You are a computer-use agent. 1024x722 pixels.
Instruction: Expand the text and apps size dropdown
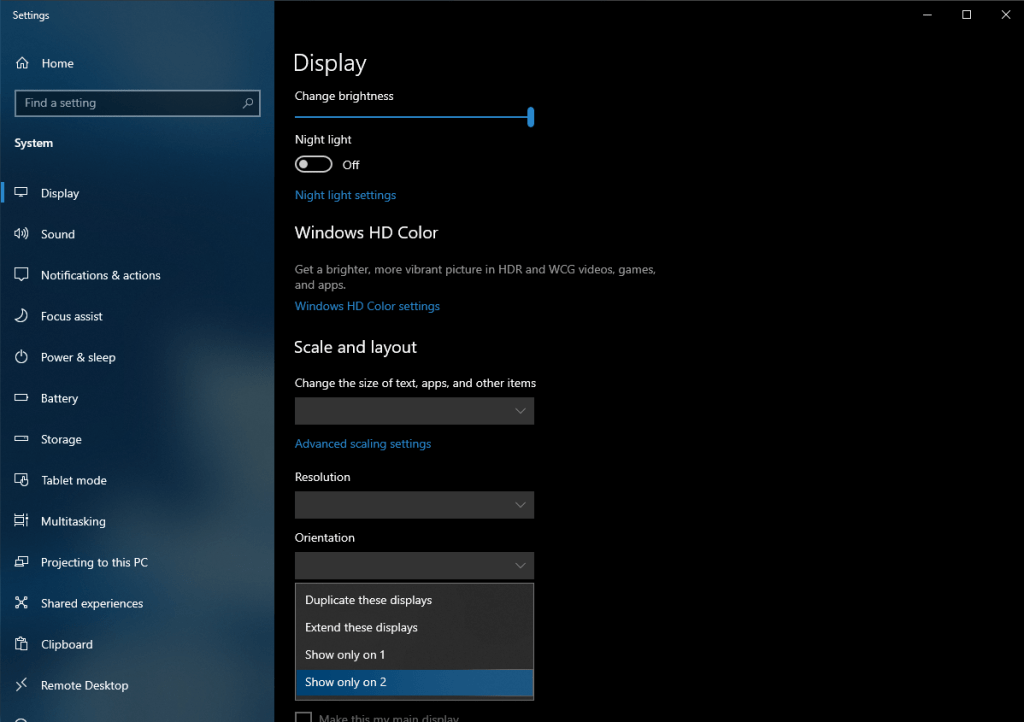pyautogui.click(x=414, y=411)
